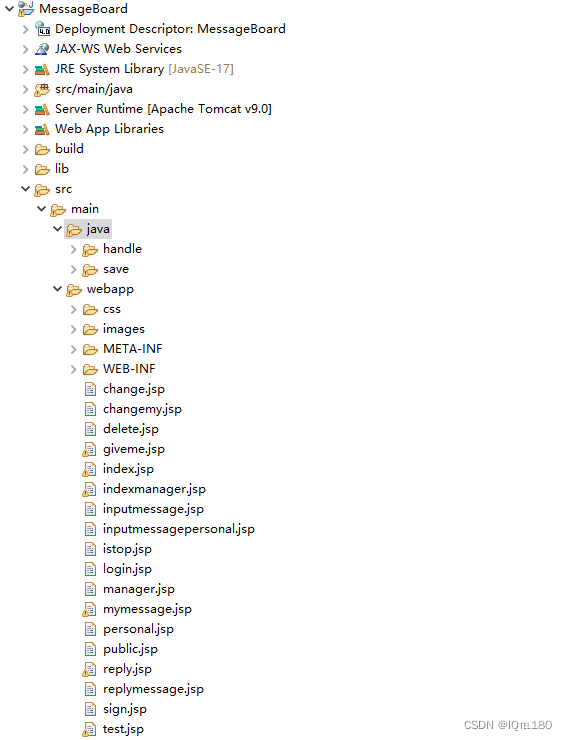The width and height of the screenshot is (567, 740).
Task: Select the public.jsp file name
Action: coord(130,649)
